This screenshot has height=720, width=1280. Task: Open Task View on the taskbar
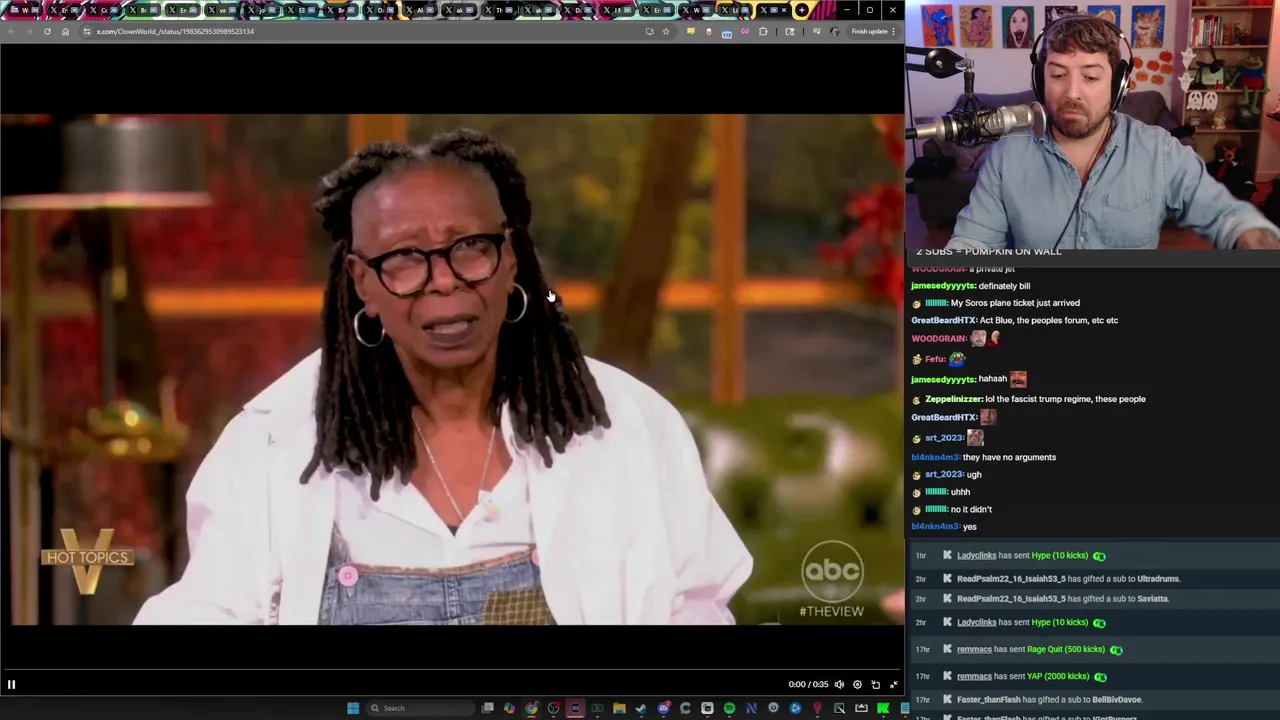point(487,708)
